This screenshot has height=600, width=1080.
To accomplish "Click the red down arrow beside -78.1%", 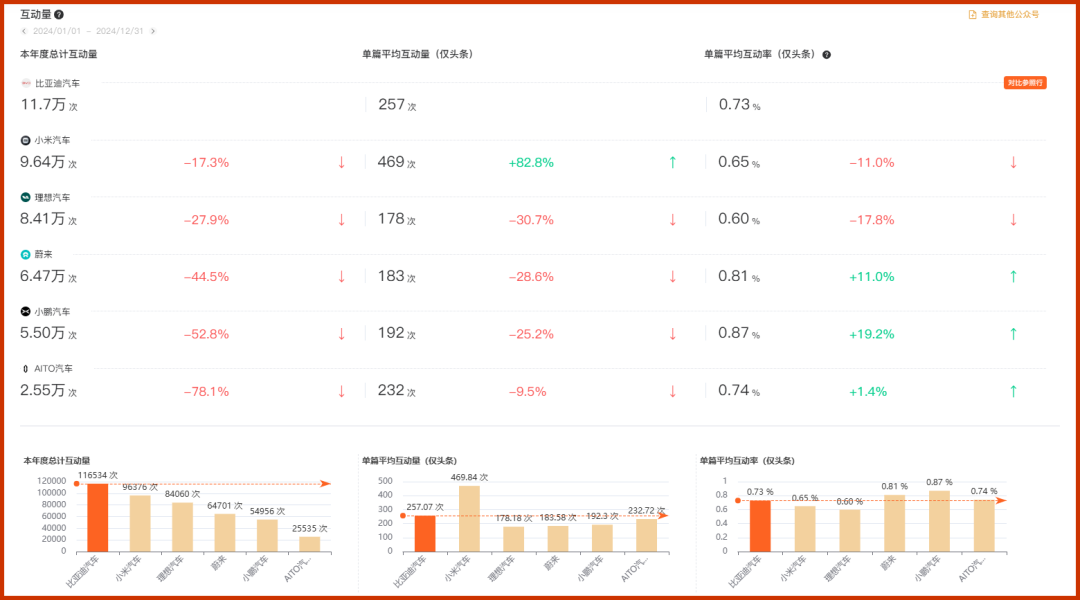I will coord(341,391).
